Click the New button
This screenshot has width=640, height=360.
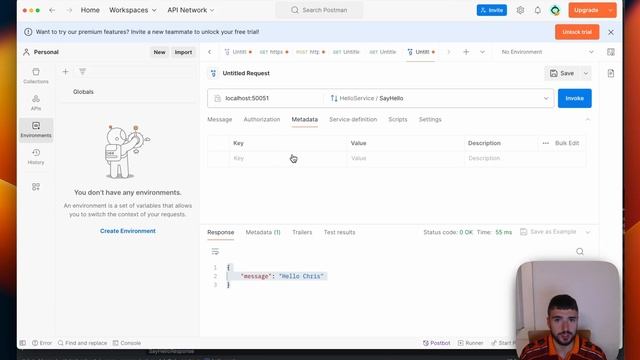click(159, 52)
